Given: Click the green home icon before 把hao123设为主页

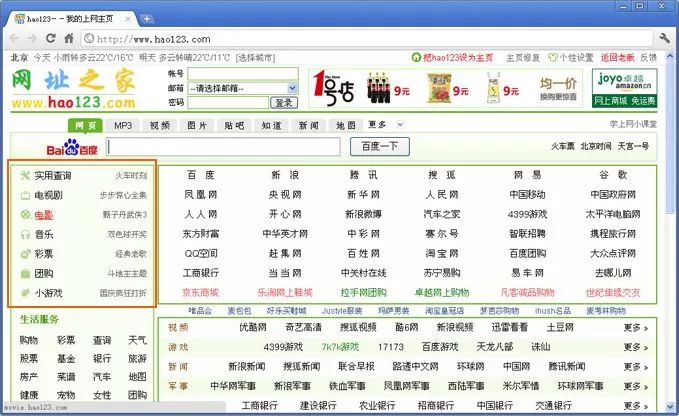Looking at the screenshot, I should pos(416,57).
